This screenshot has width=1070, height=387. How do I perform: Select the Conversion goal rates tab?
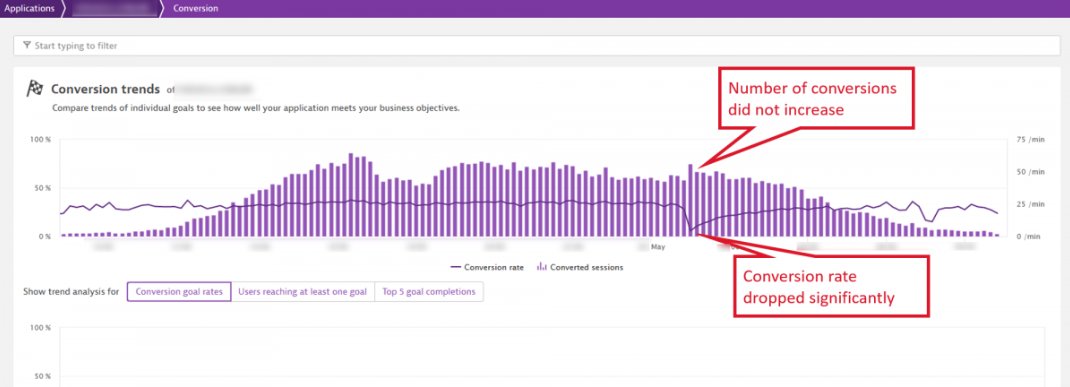tap(179, 292)
